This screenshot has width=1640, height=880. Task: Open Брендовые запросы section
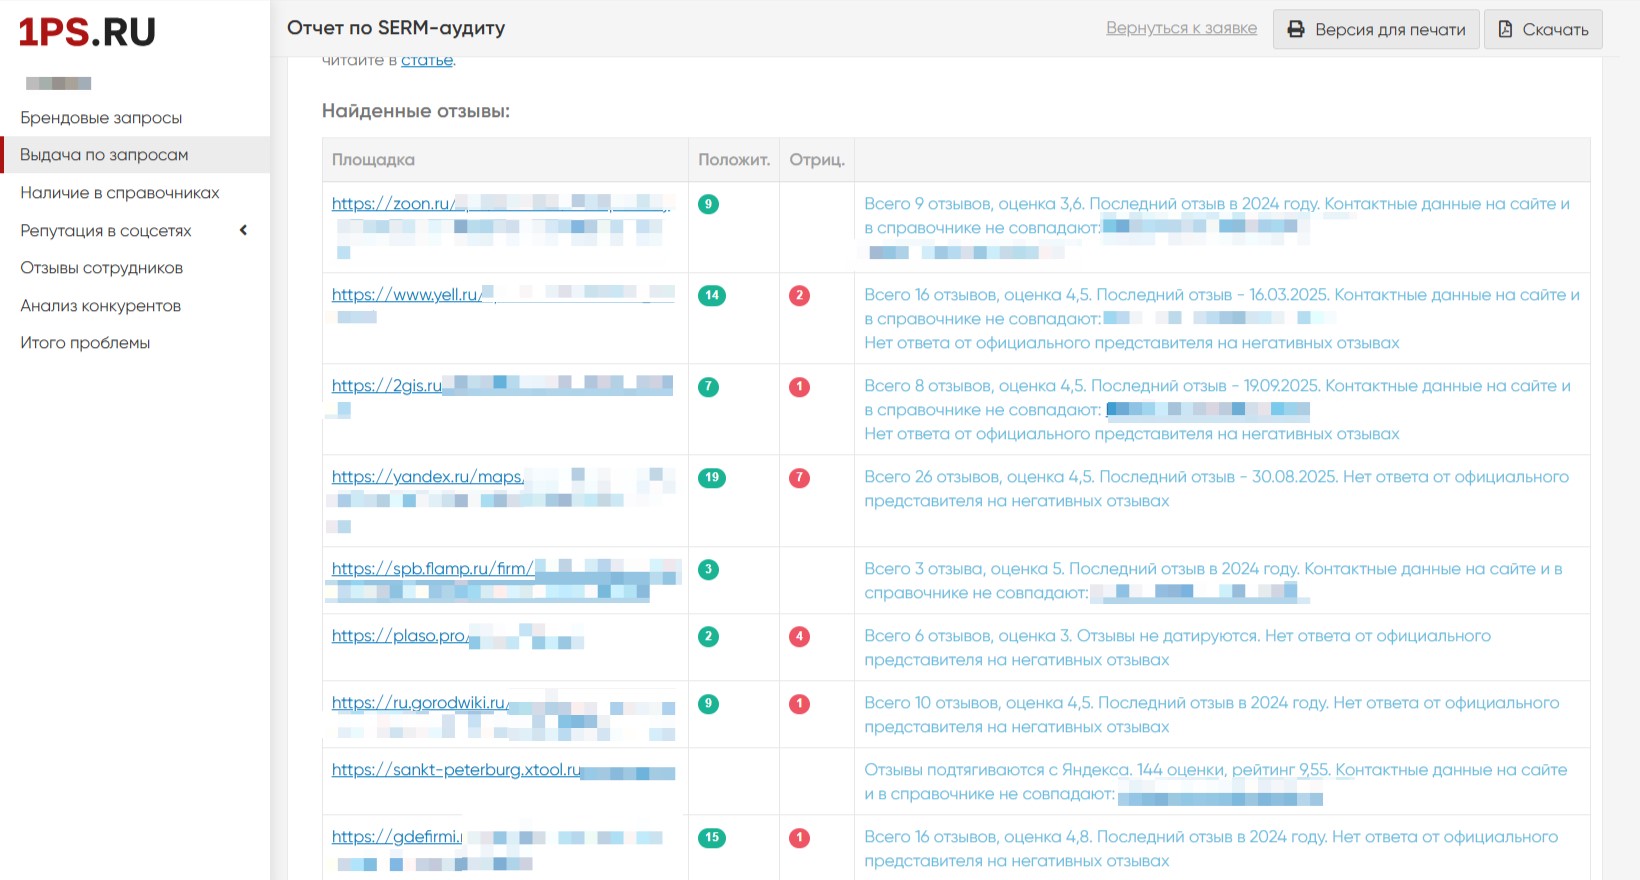[x=101, y=118]
